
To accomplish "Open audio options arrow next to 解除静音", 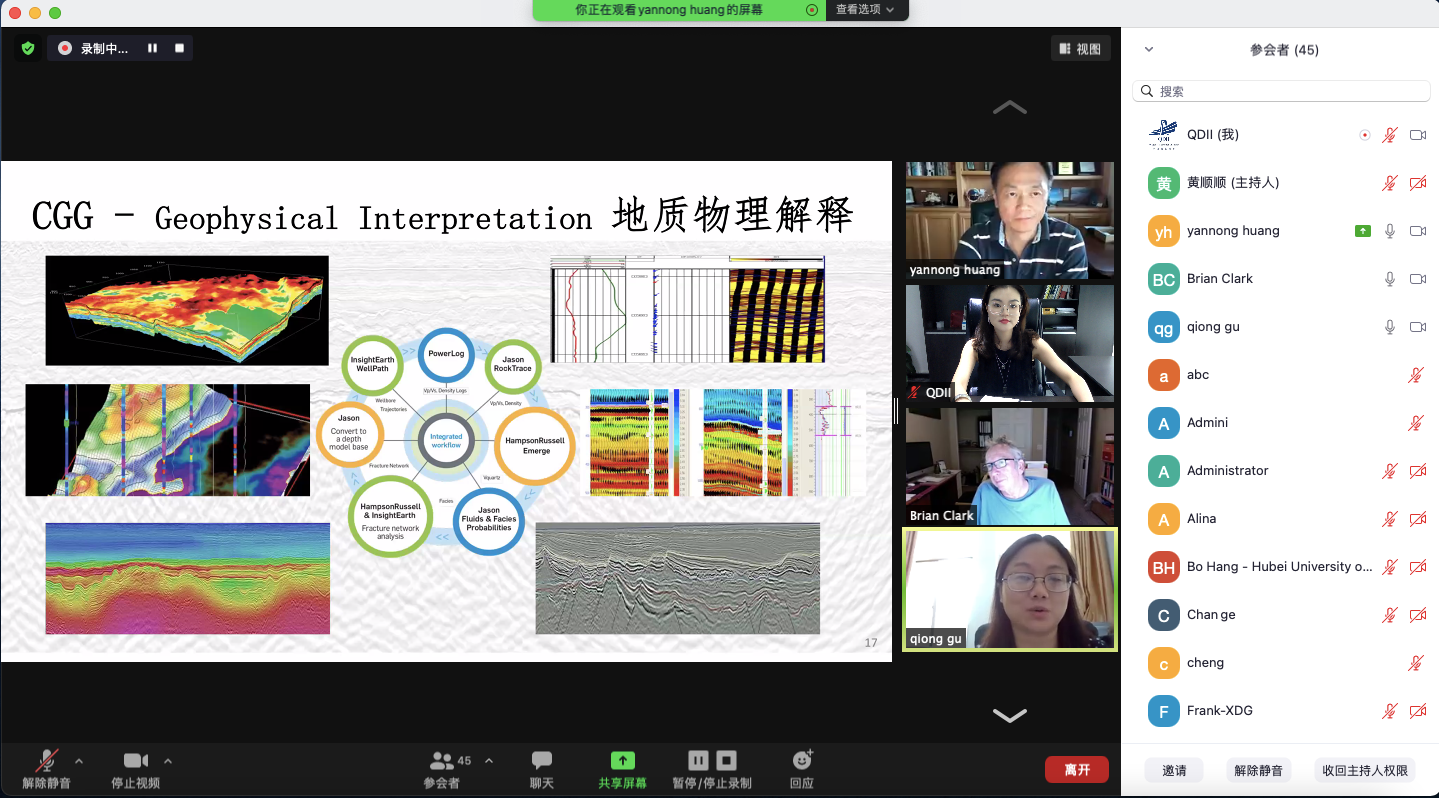I will tap(79, 761).
